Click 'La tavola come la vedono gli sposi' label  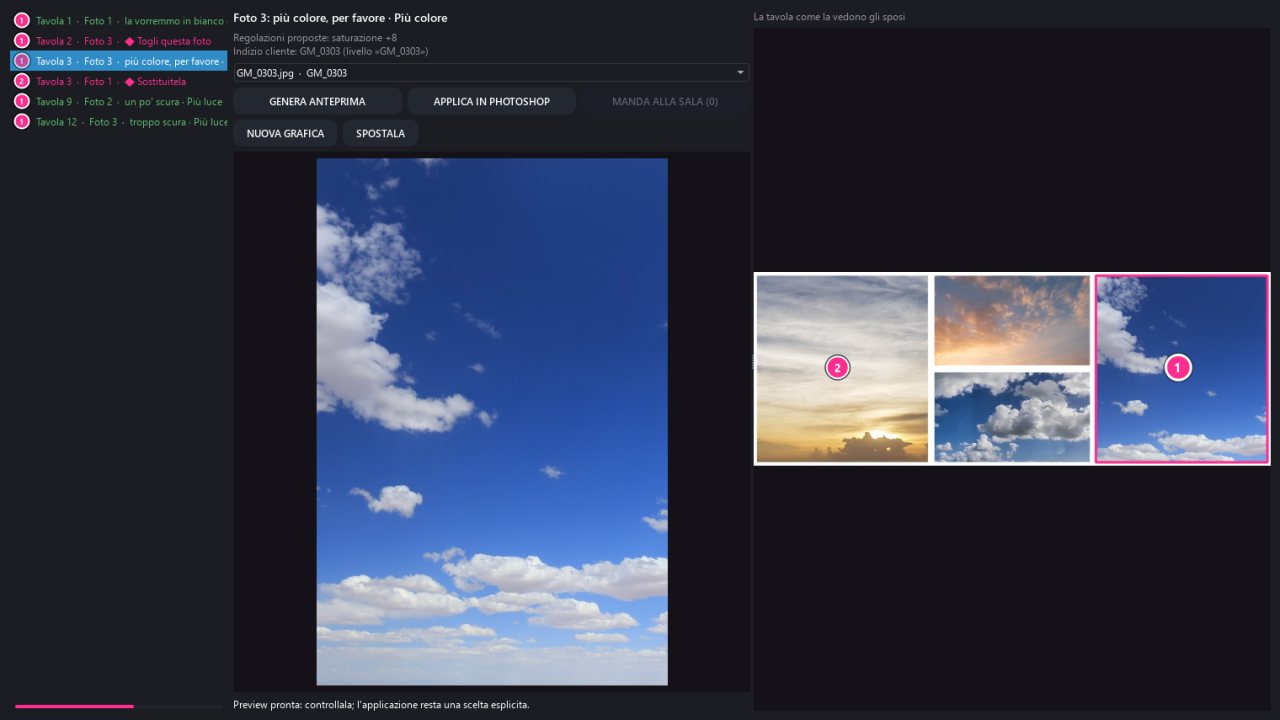point(829,17)
